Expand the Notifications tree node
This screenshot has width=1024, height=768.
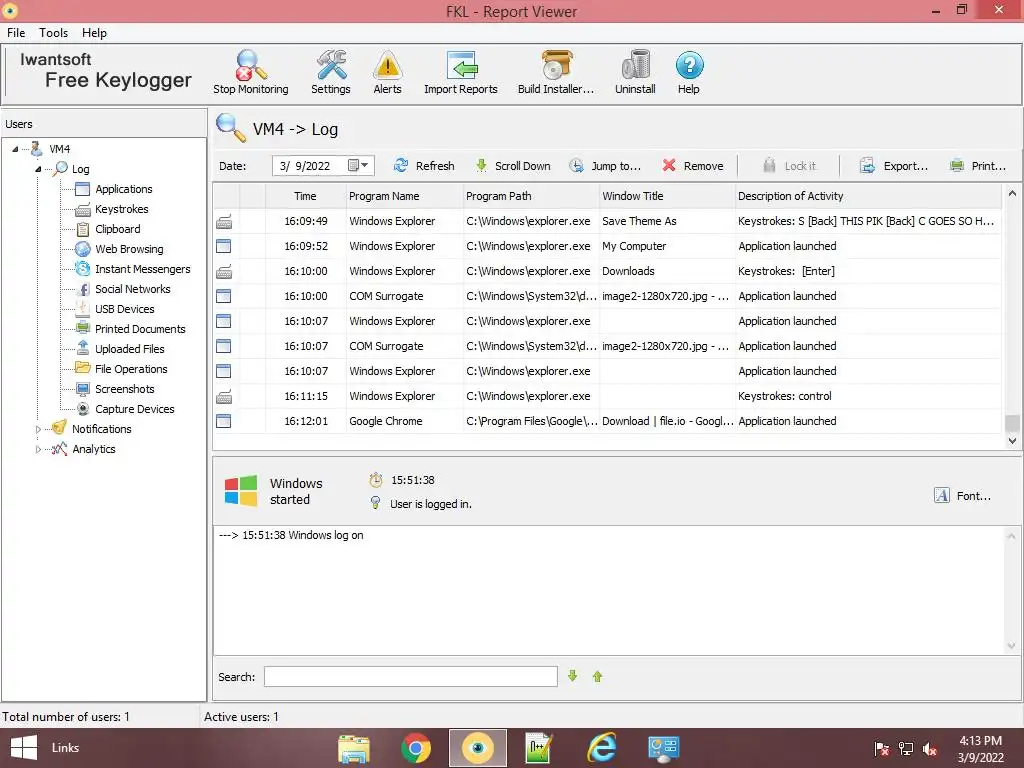click(38, 429)
